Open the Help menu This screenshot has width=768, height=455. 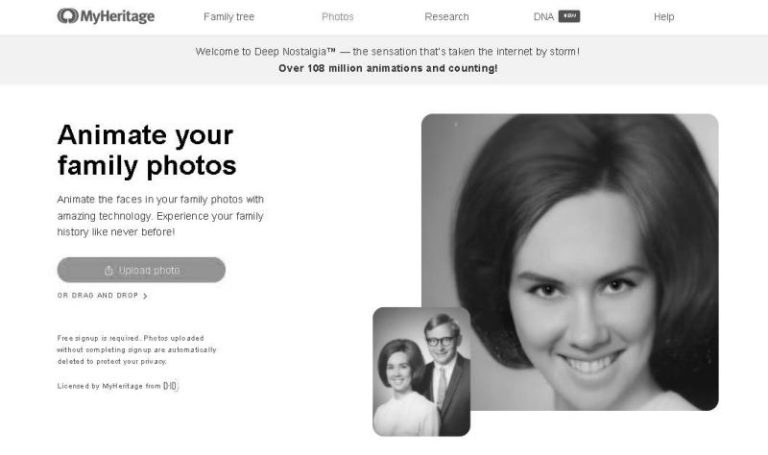pos(664,17)
